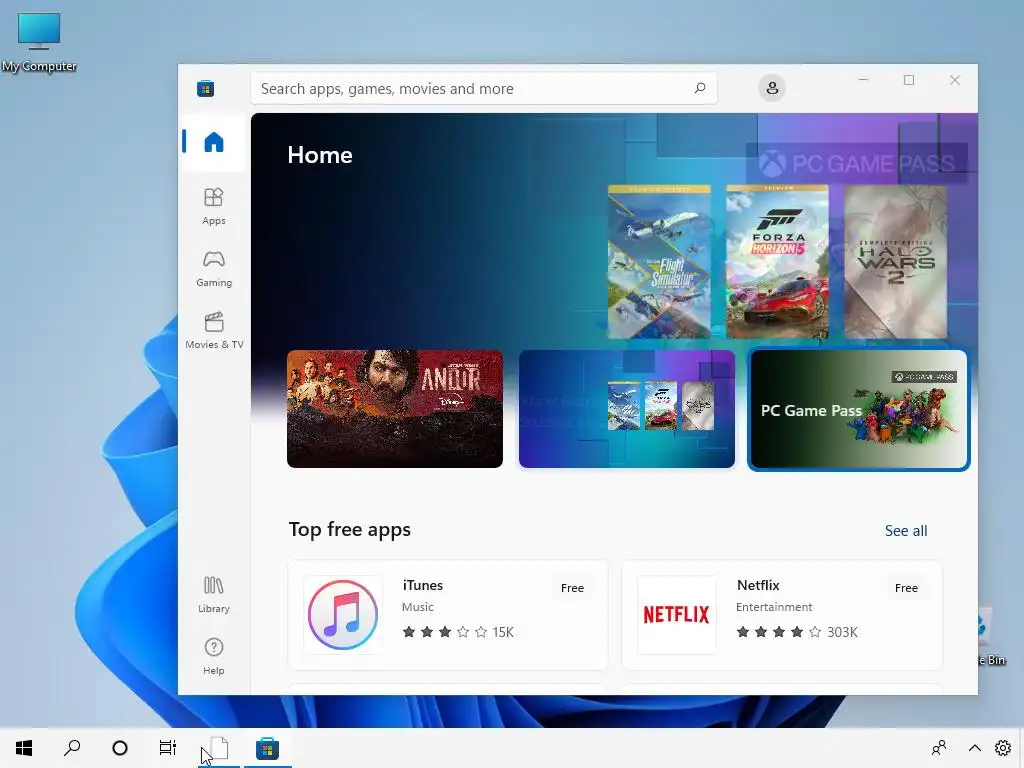Click the Entertainment category under Netflix
This screenshot has width=1024, height=768.
[774, 607]
